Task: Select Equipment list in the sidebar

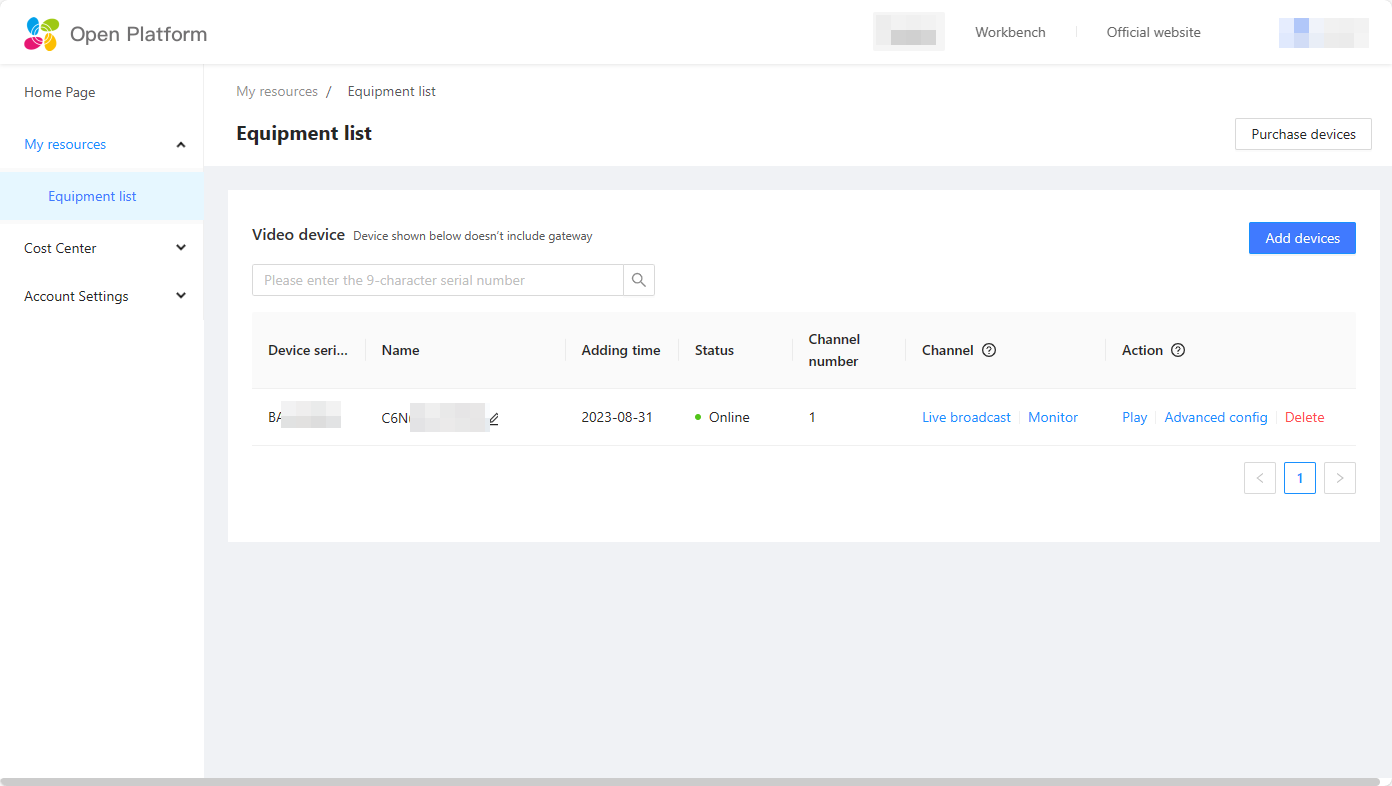Action: point(92,196)
